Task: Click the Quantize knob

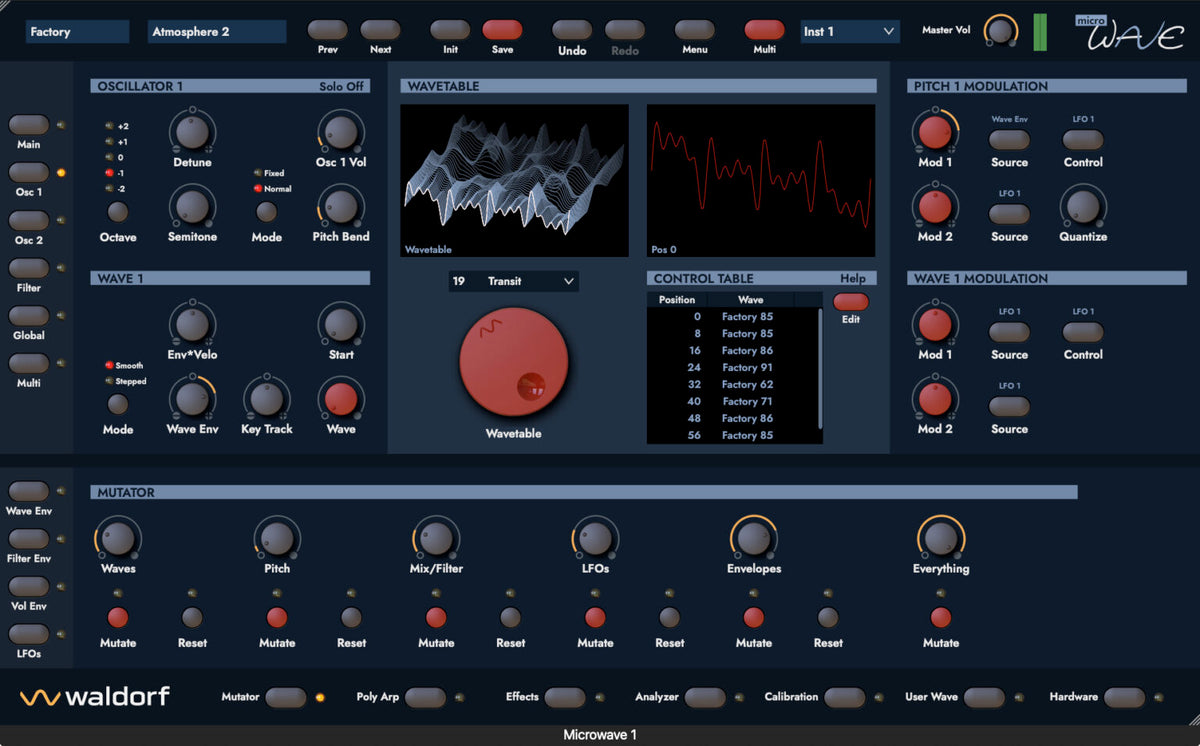Action: point(1083,206)
